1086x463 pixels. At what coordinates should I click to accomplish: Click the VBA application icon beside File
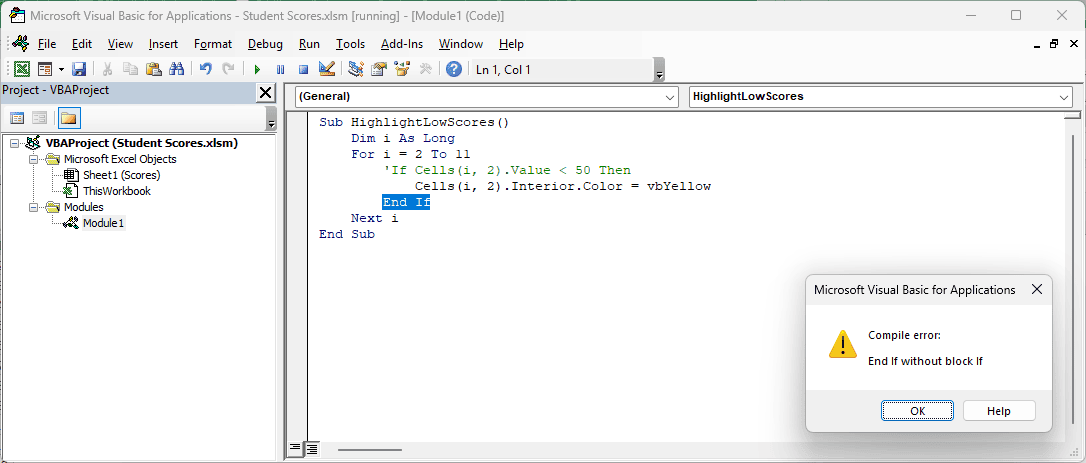coord(21,44)
